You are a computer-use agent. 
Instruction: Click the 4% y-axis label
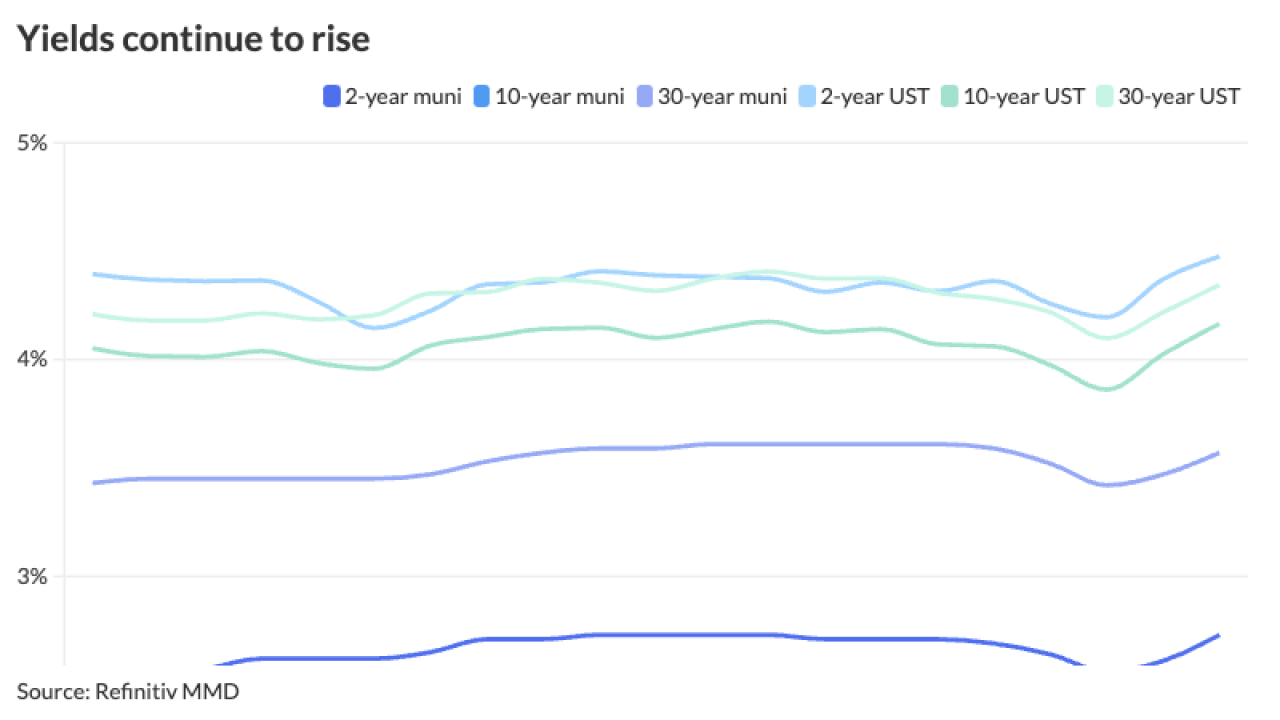tap(32, 359)
